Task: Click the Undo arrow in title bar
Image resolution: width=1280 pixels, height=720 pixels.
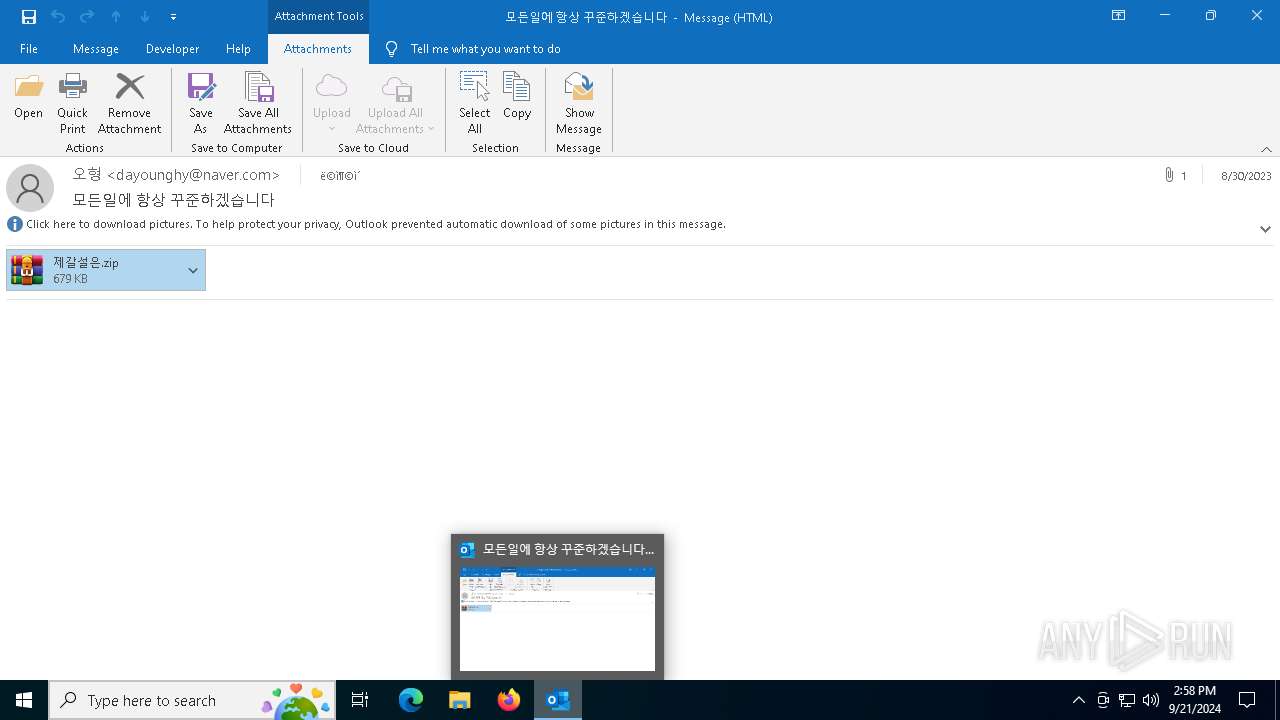Action: coord(58,16)
